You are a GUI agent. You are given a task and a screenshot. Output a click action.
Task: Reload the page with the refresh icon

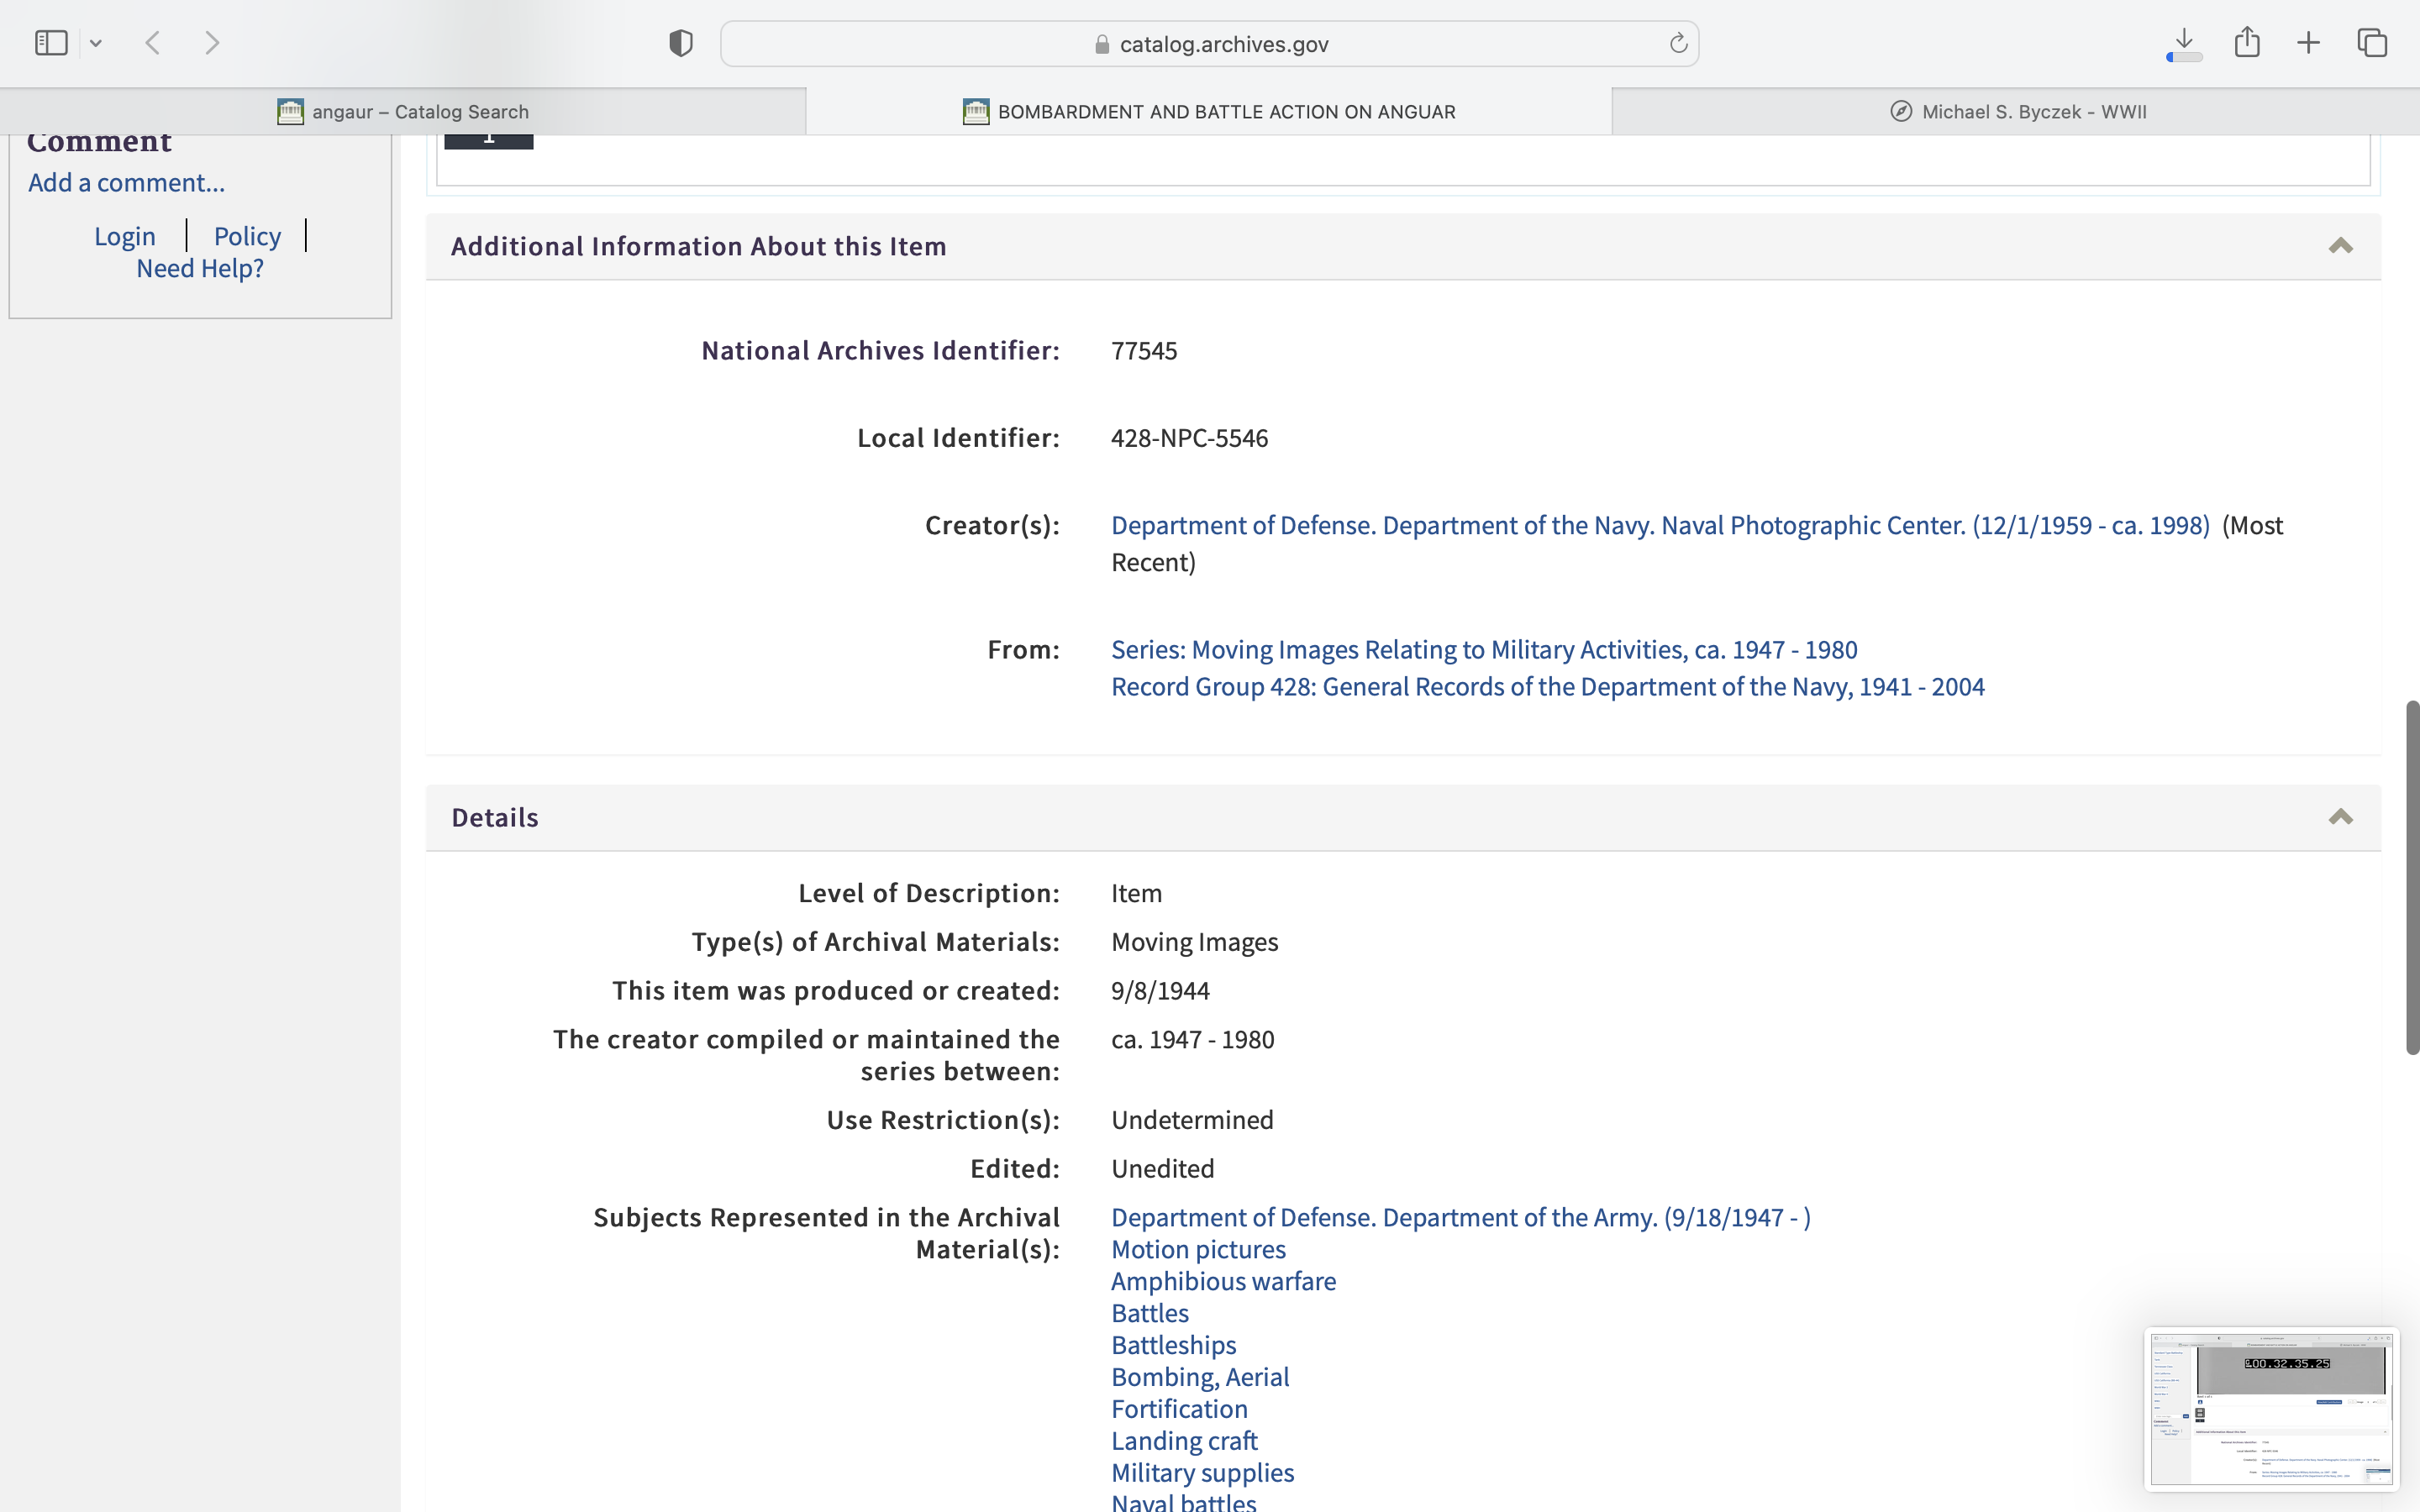coord(1678,43)
